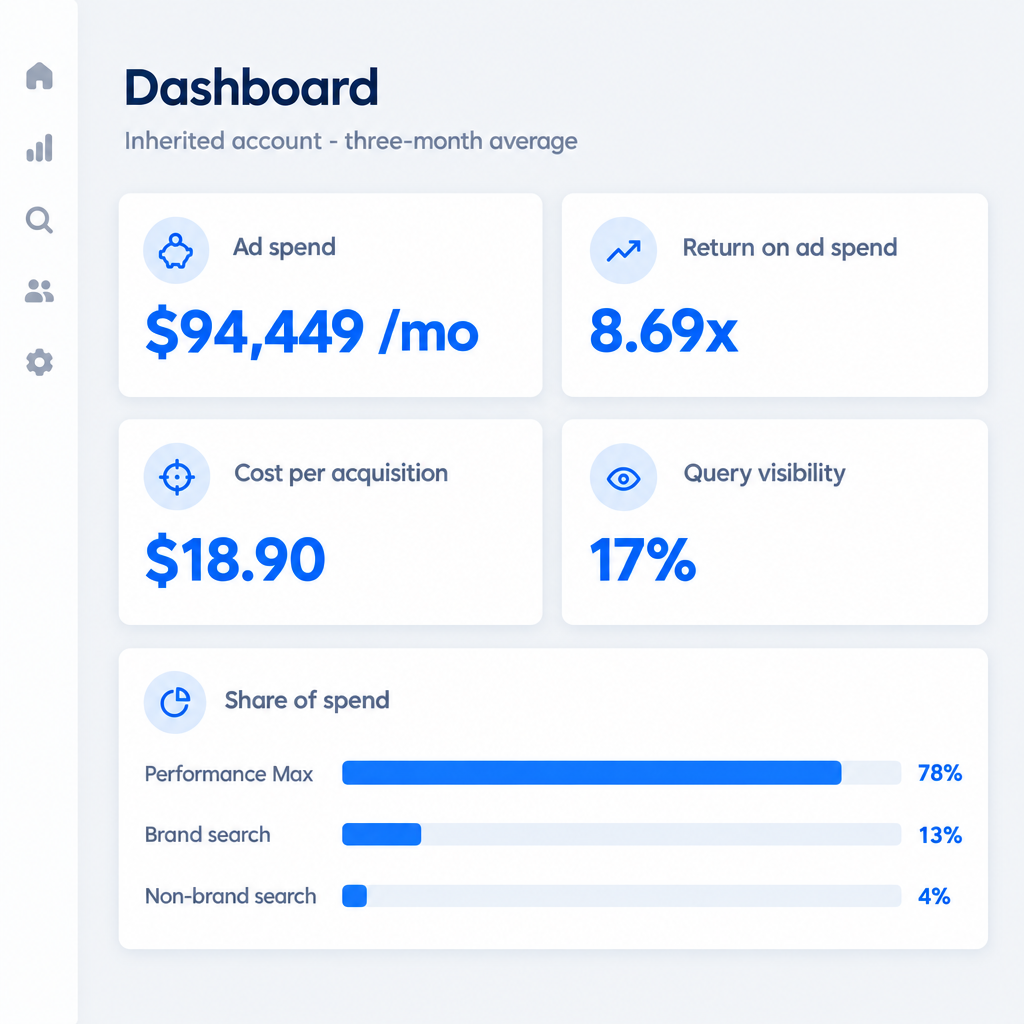Viewport: 1024px width, 1024px height.
Task: Click the crosshair Cost per acquisition icon
Action: [176, 477]
